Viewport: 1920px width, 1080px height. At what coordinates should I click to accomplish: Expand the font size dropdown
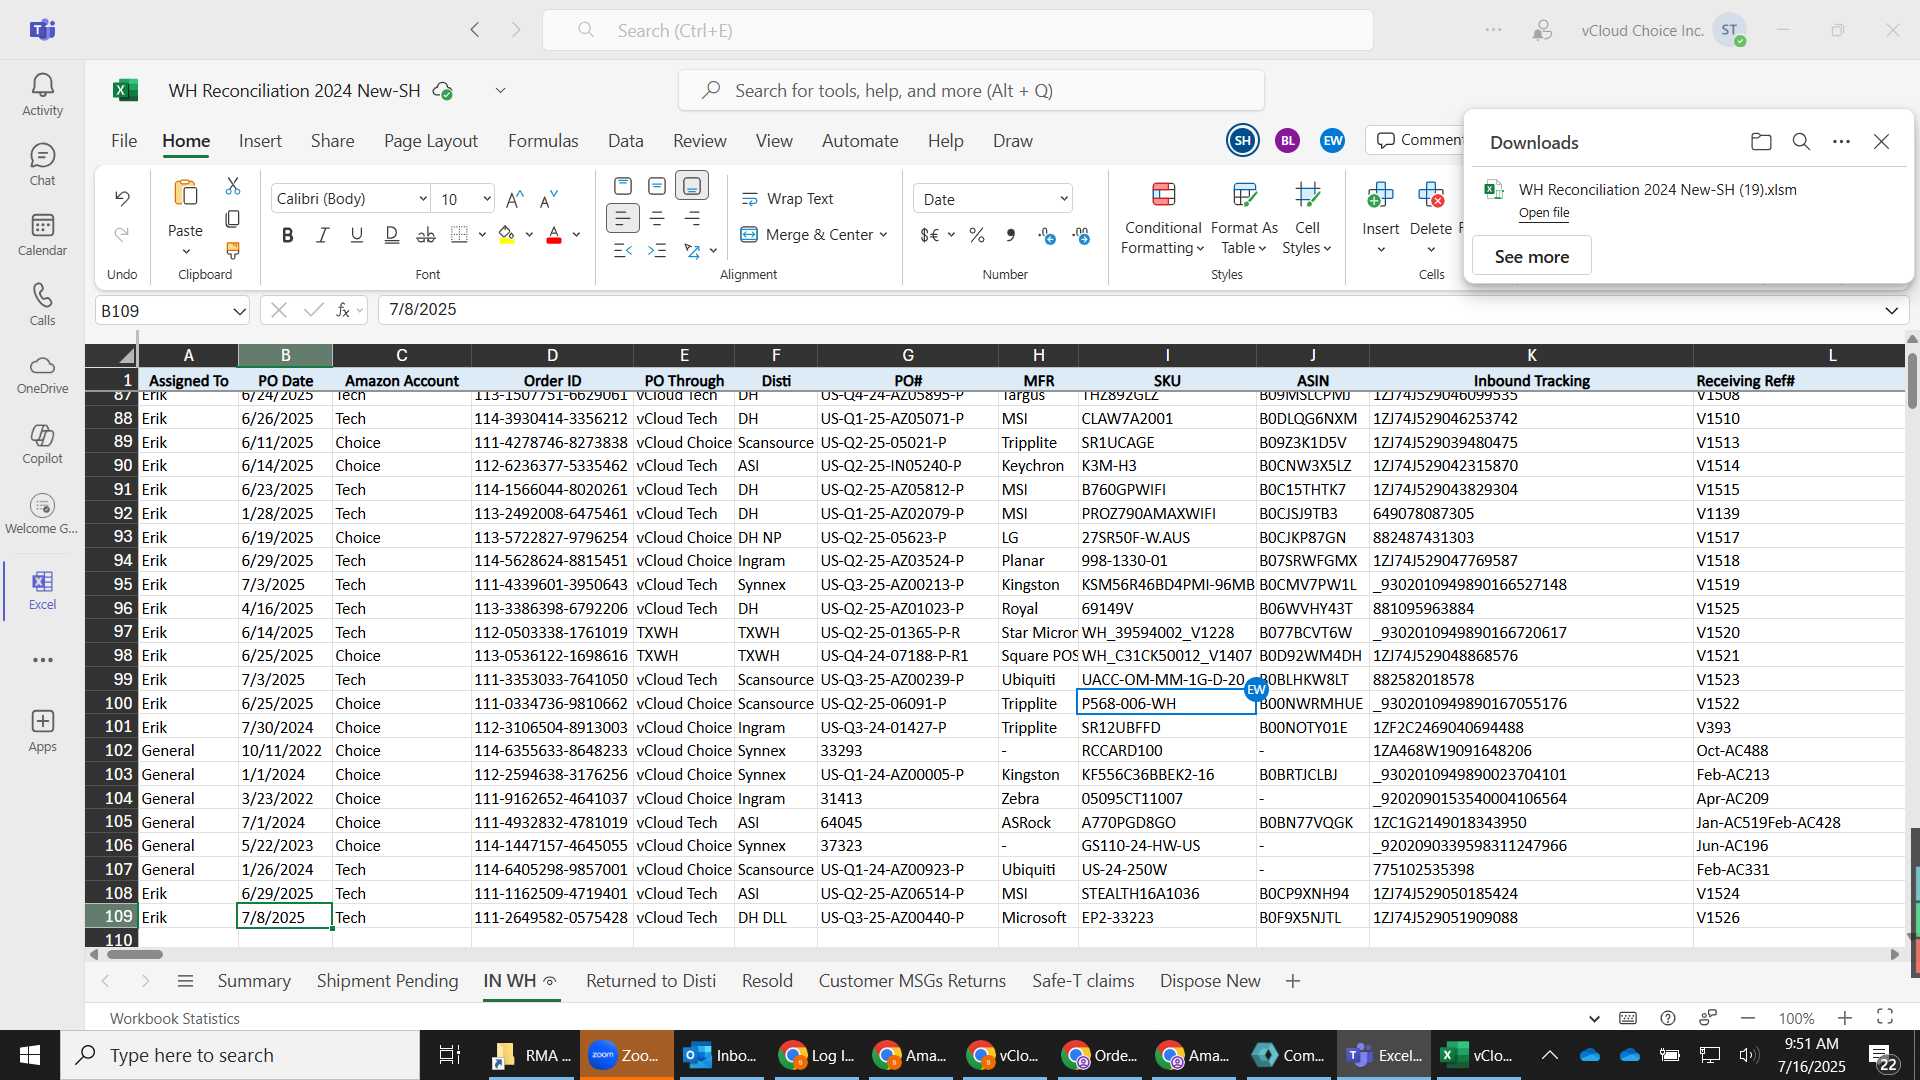pos(487,199)
